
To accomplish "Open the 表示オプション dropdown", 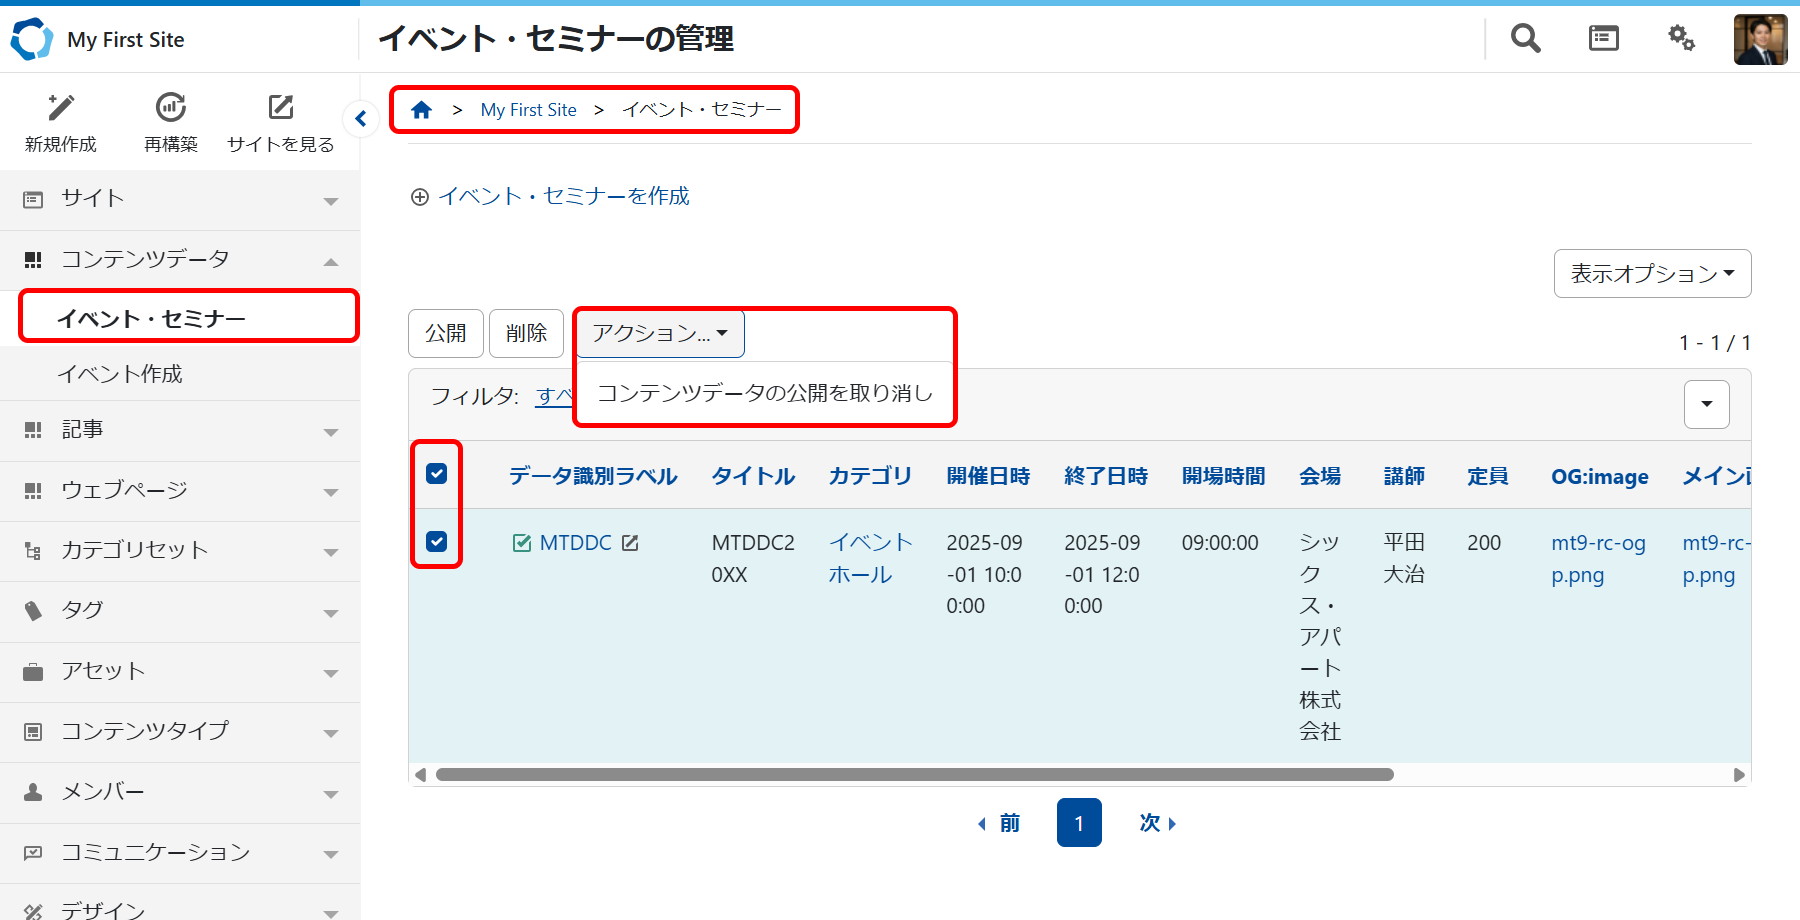I will pyautogui.click(x=1652, y=274).
